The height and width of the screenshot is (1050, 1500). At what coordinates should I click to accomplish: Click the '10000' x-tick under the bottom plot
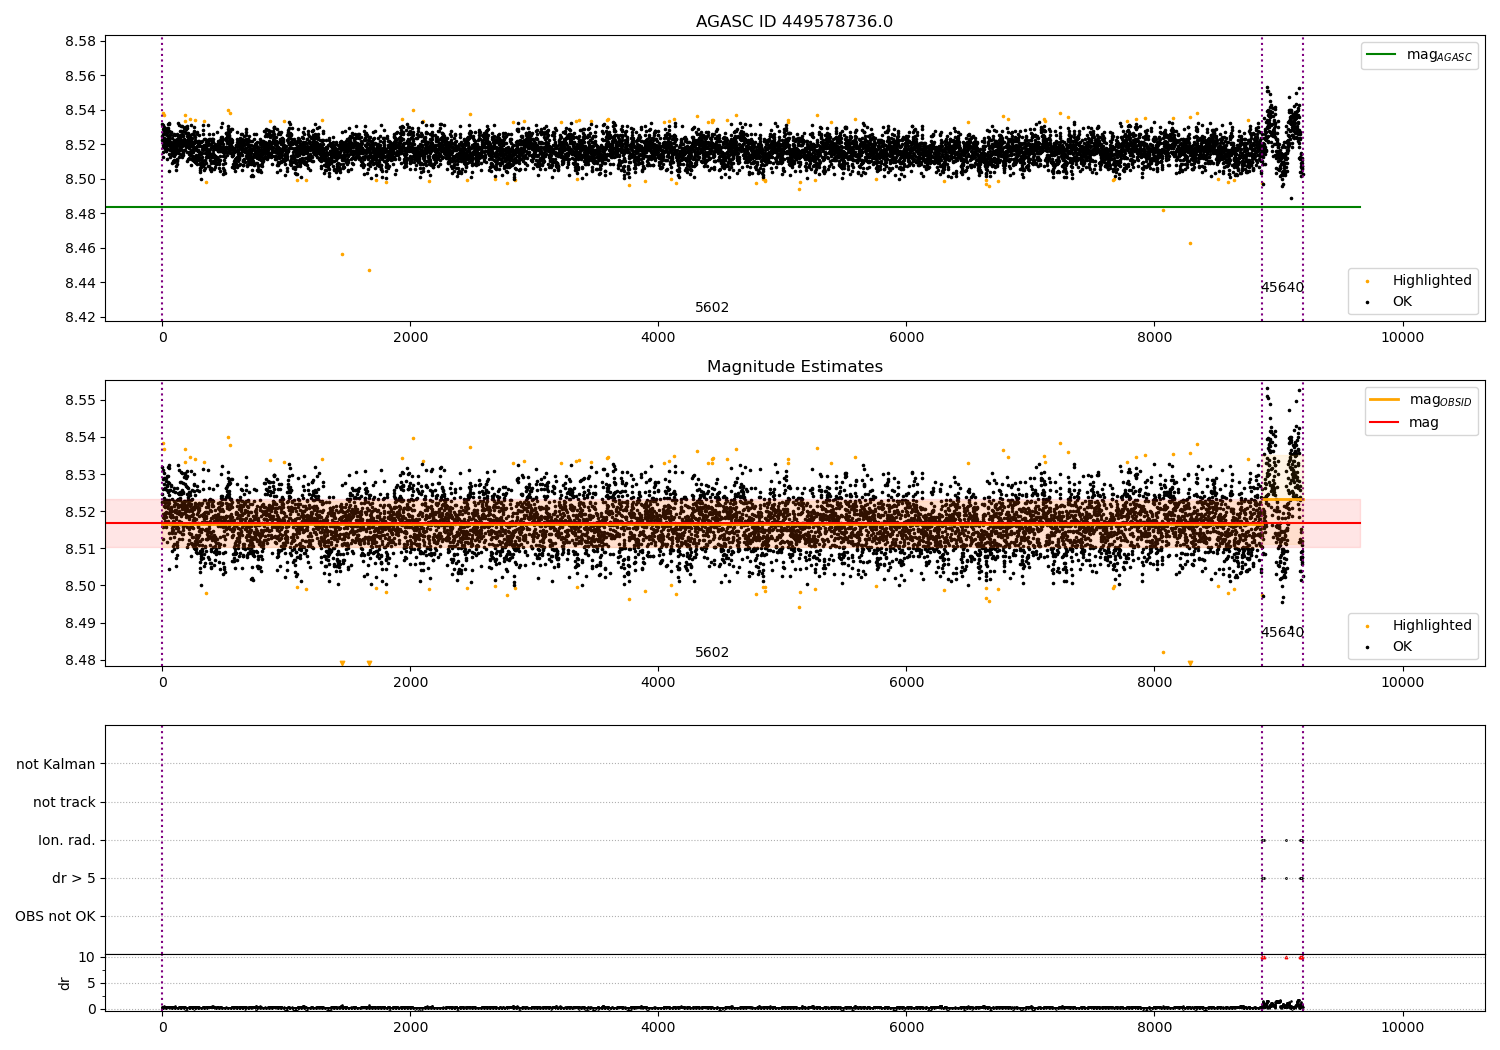click(1402, 1028)
